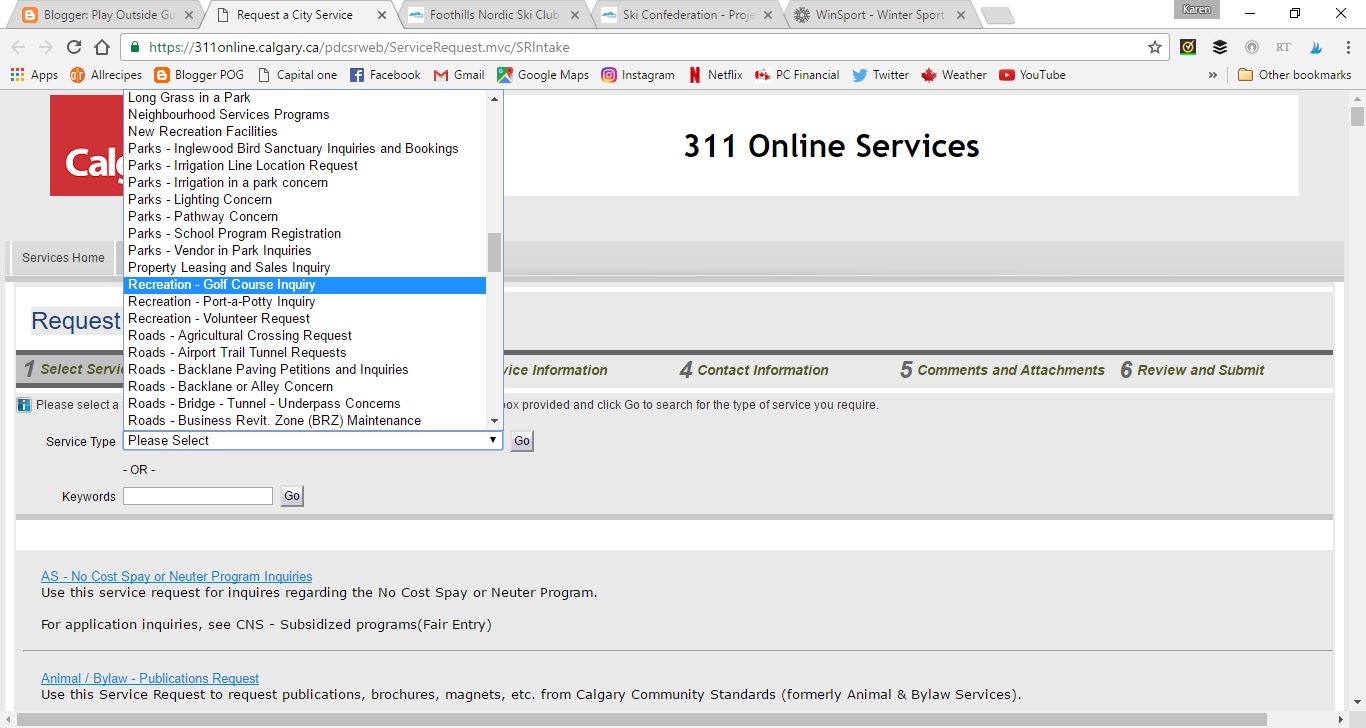Image resolution: width=1366 pixels, height=728 pixels.
Task: Open Animal / Bylaw - Publications Request link
Action: pos(150,679)
